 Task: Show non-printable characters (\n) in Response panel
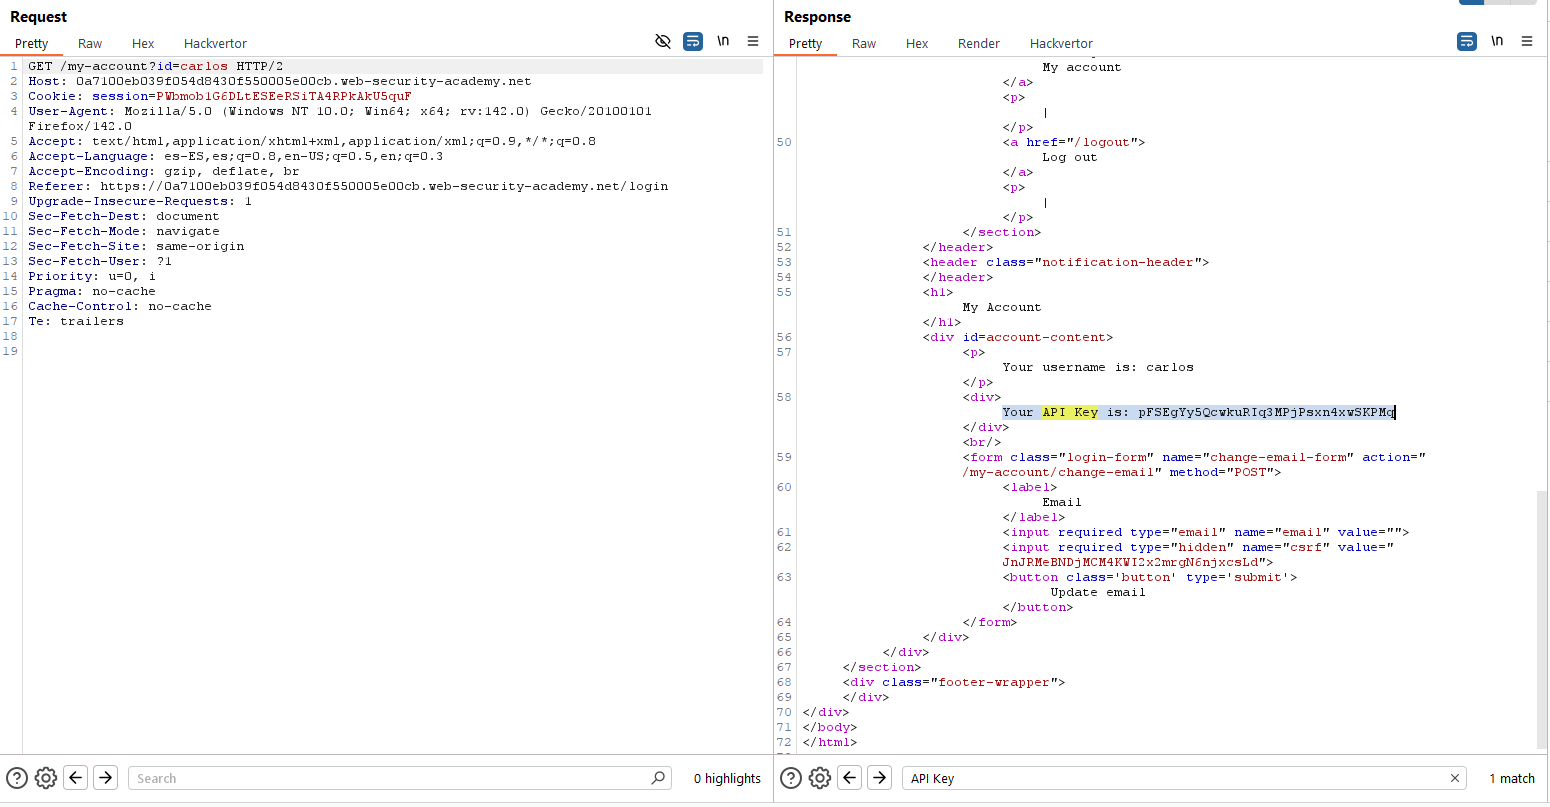pos(1497,41)
